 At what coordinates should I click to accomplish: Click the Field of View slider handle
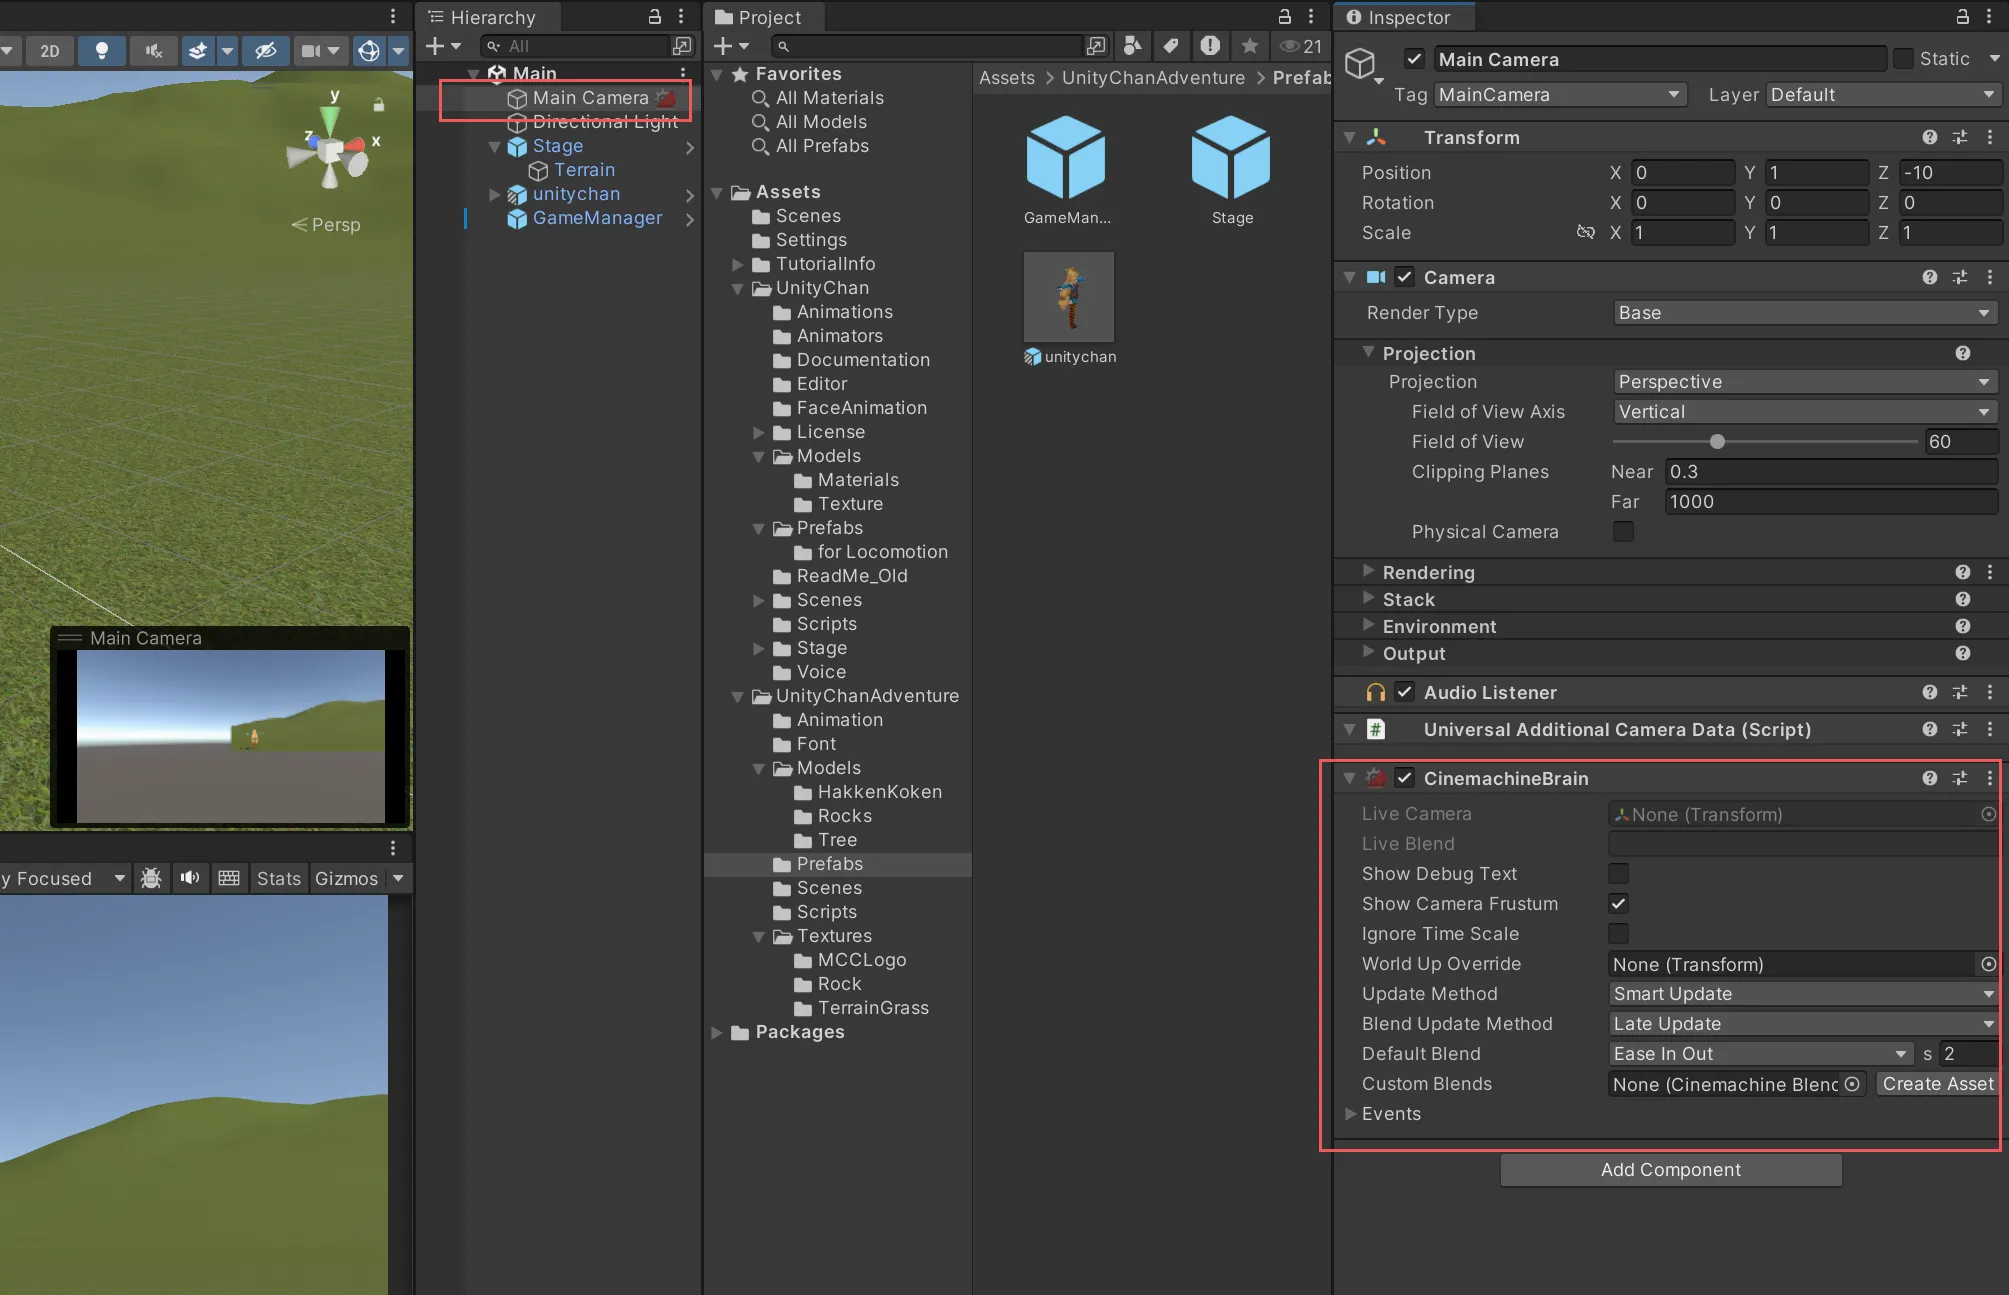pos(1717,441)
